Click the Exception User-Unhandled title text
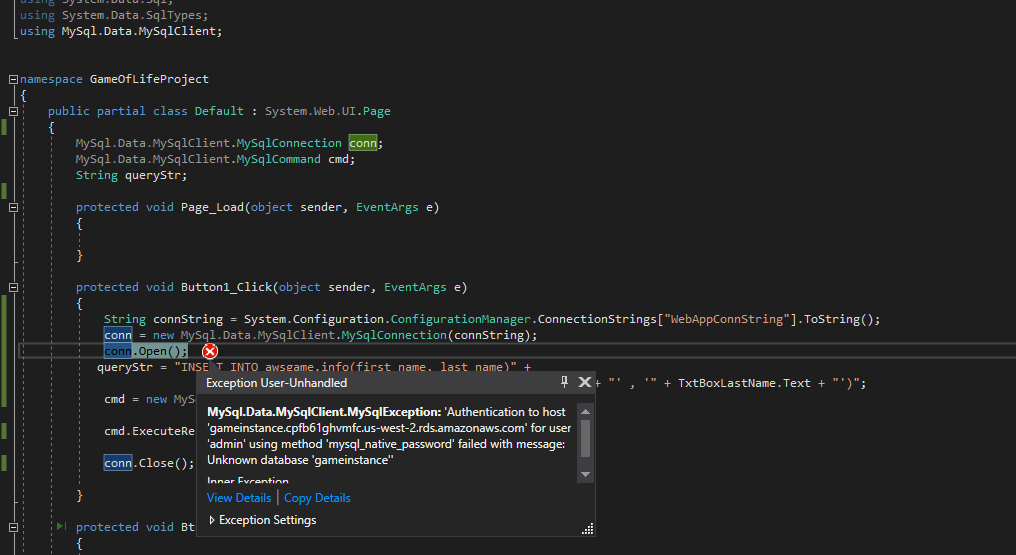Viewport: 1016px width, 555px height. click(277, 383)
